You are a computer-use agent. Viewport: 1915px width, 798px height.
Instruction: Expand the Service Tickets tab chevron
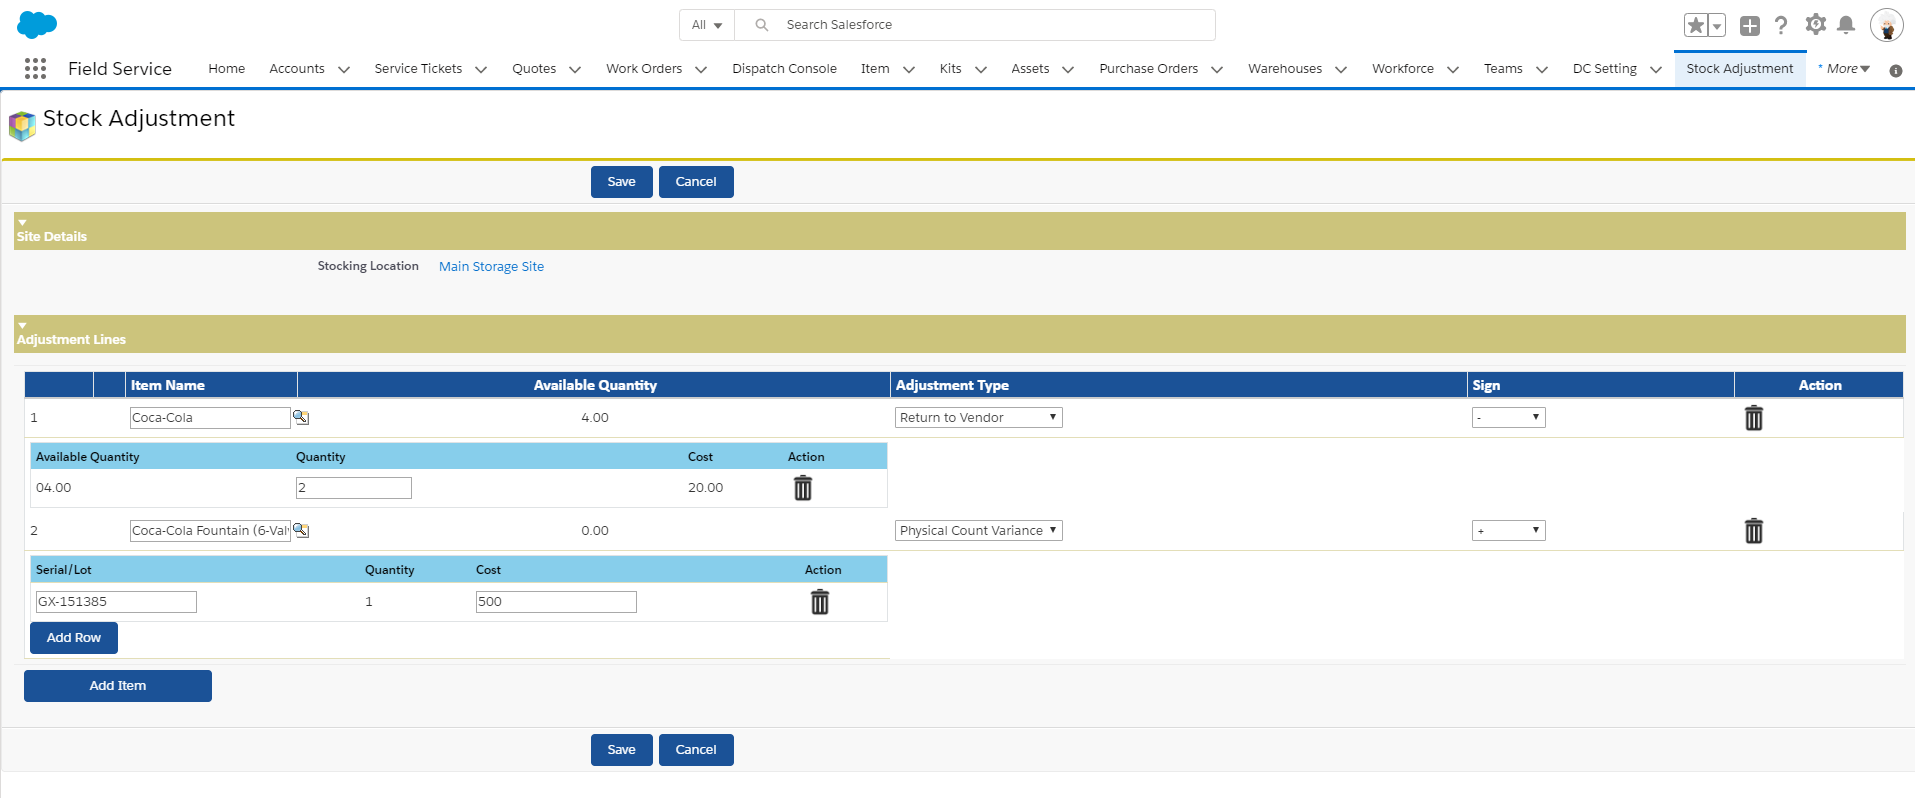point(481,69)
